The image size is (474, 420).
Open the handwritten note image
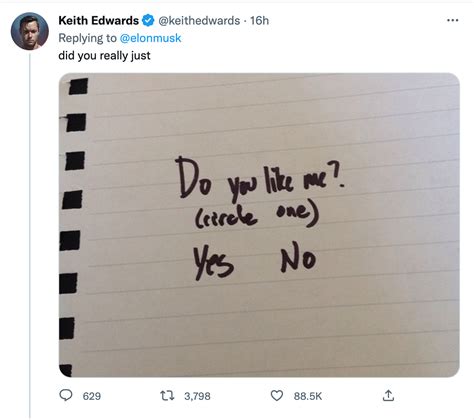pos(259,225)
